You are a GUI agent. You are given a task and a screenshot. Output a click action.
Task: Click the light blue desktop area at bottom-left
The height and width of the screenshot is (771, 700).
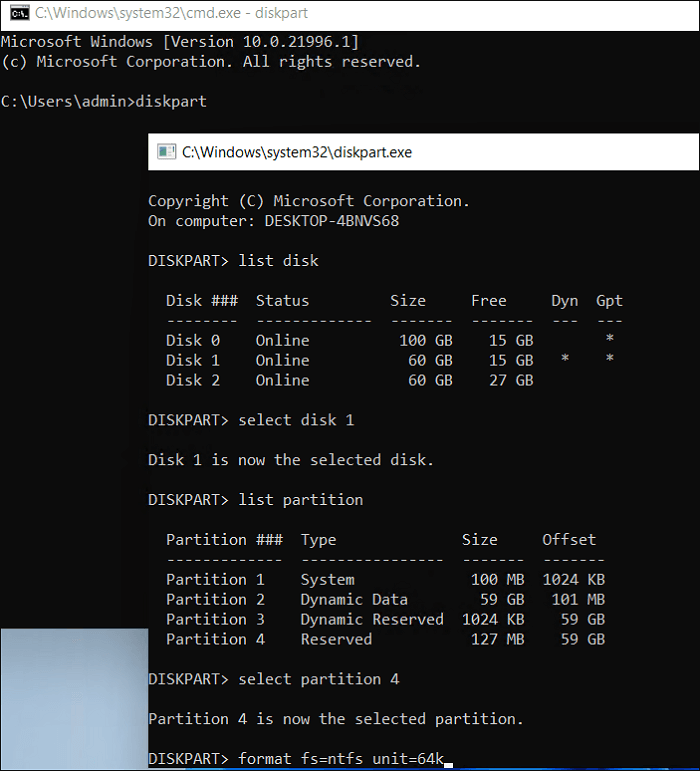[72, 698]
